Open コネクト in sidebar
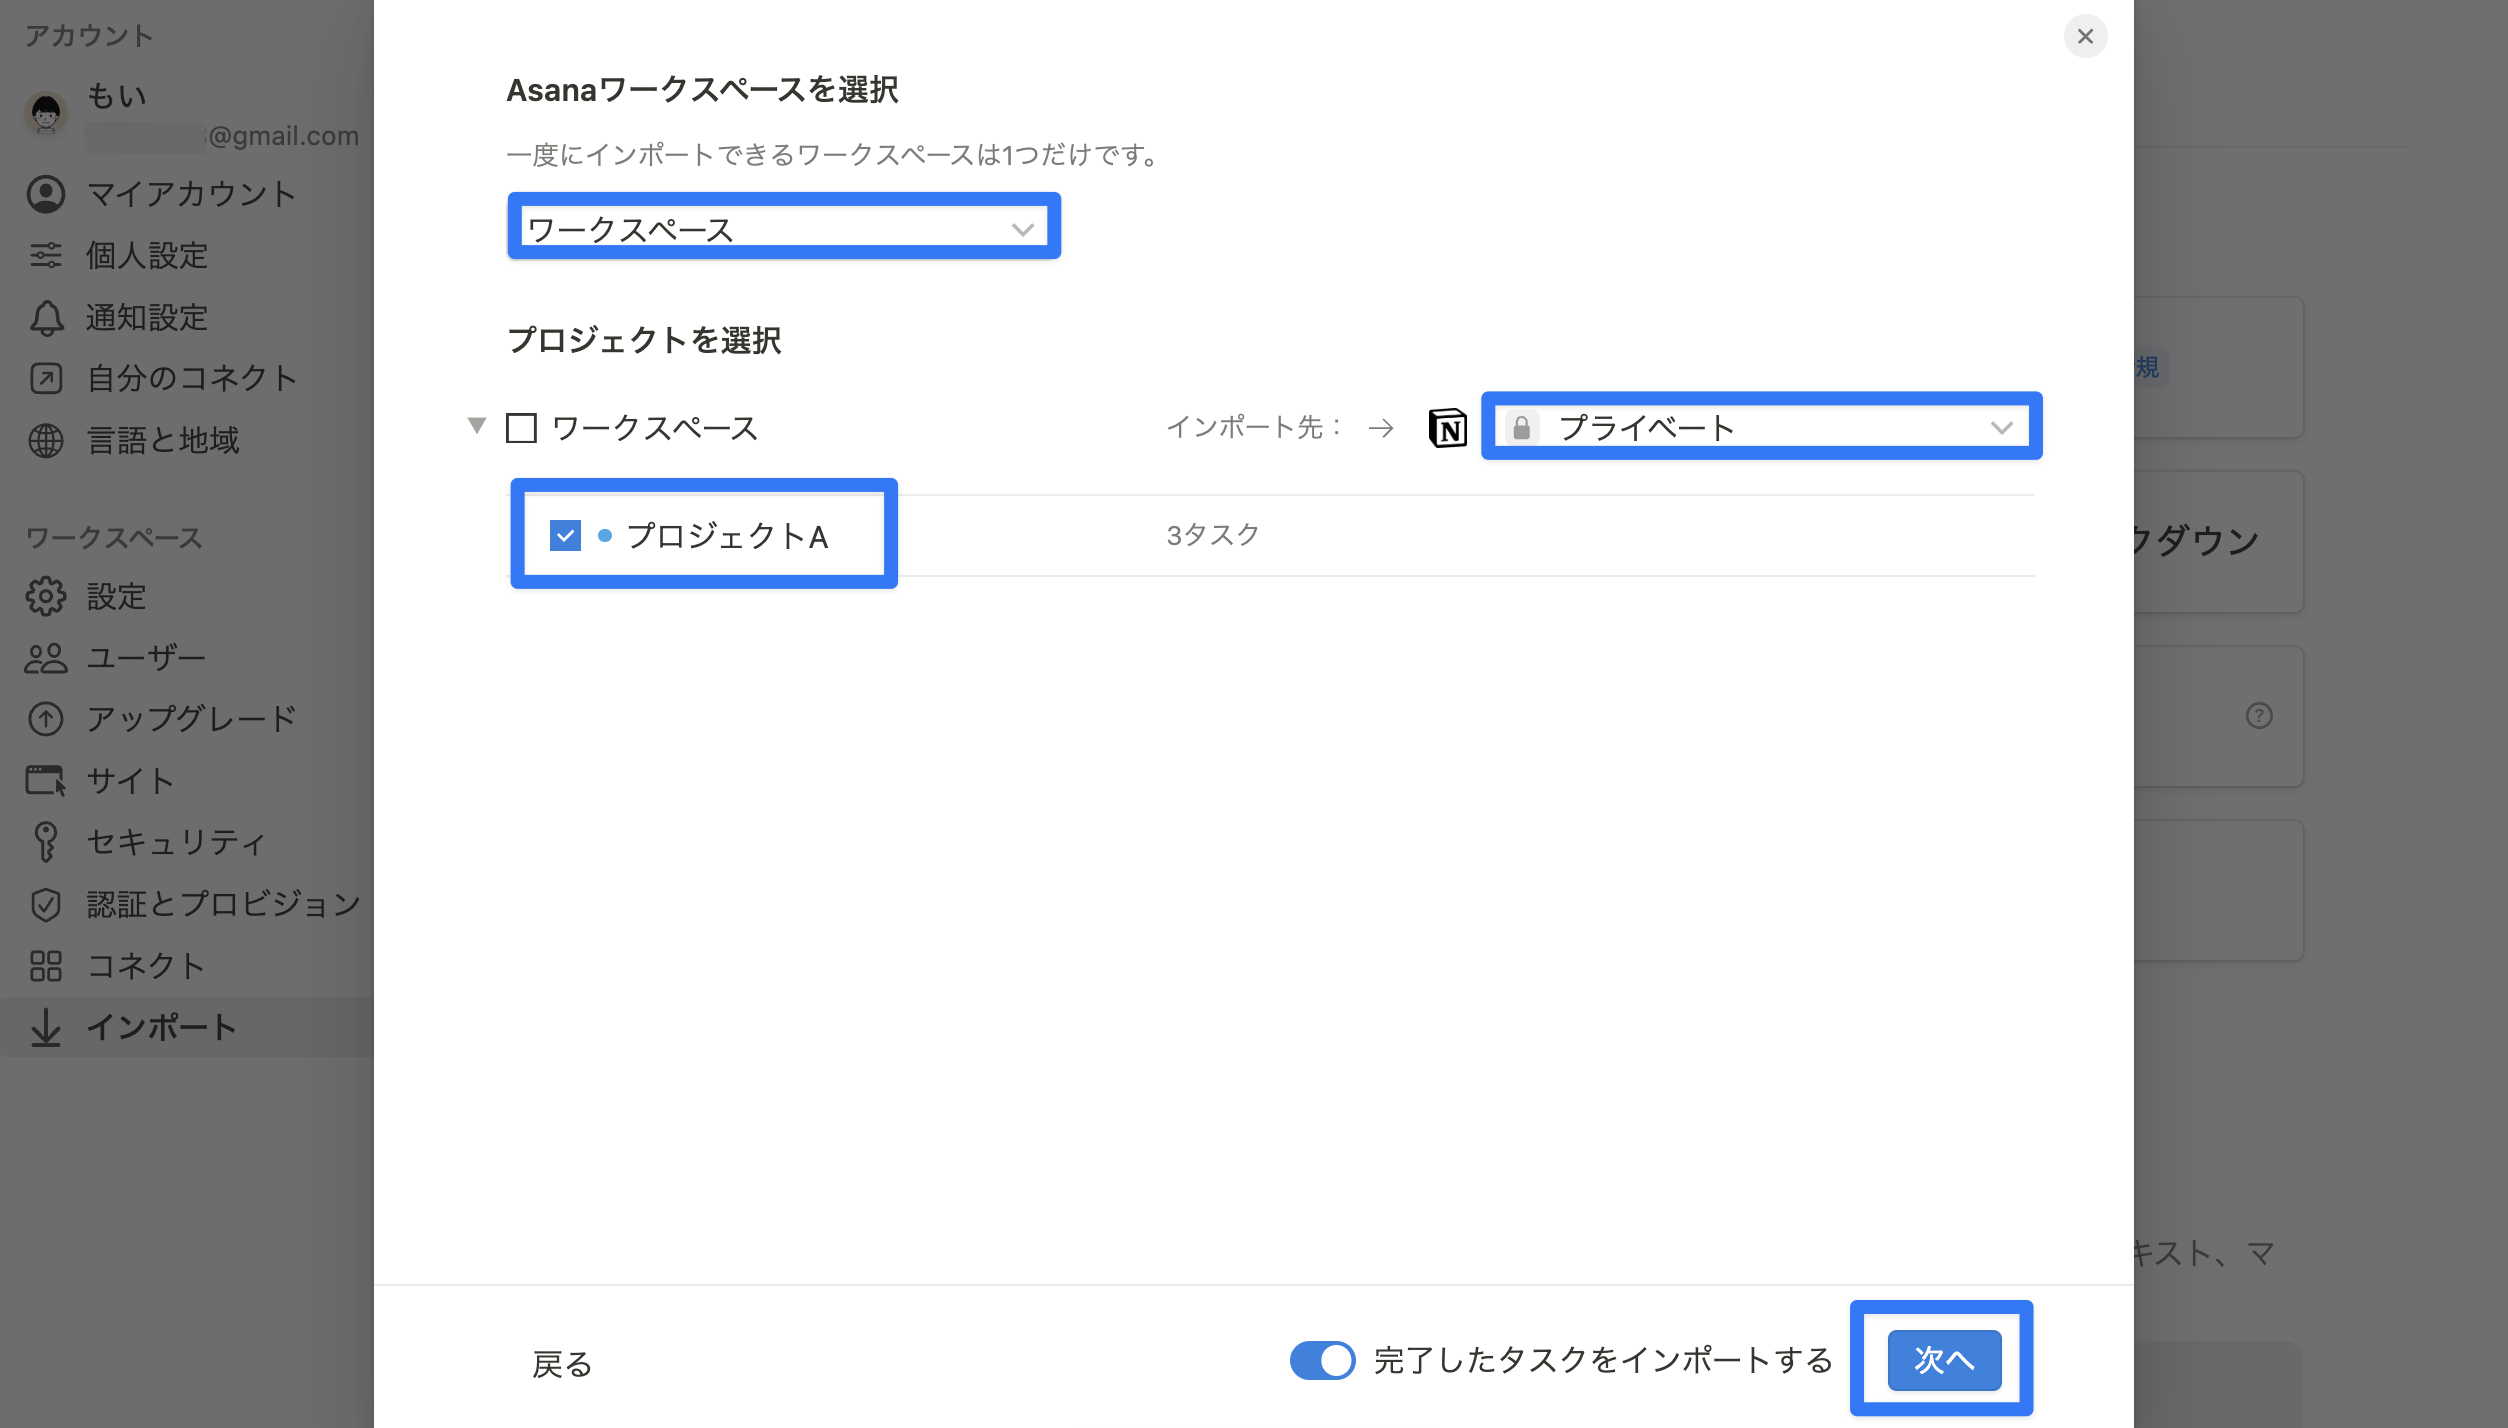The image size is (2508, 1428). [x=187, y=966]
